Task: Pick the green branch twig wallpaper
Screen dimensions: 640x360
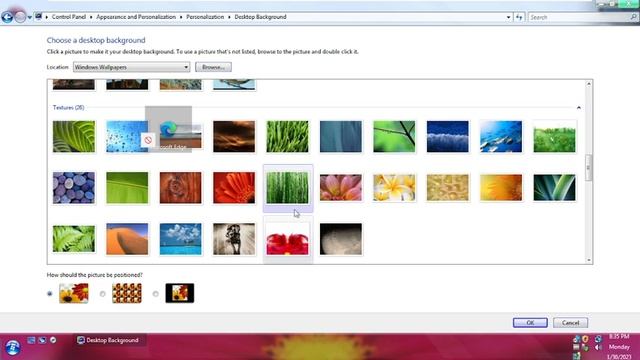Action: tap(394, 136)
